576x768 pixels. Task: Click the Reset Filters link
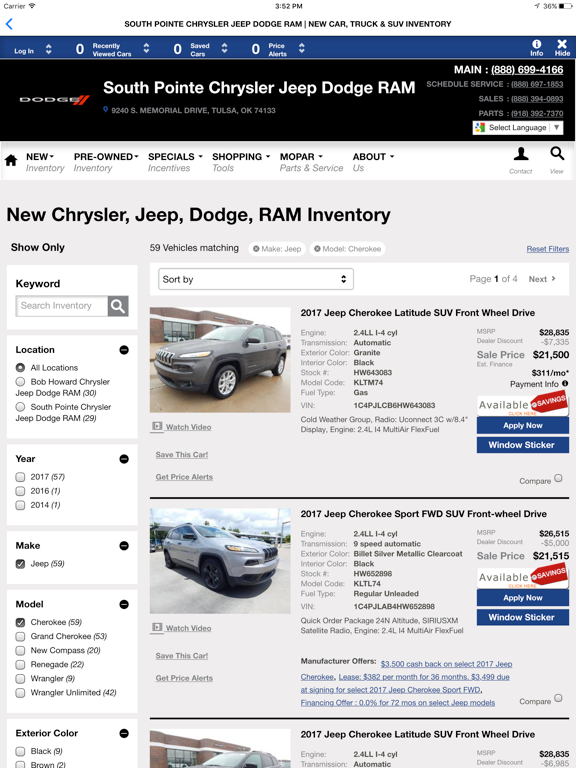click(548, 249)
